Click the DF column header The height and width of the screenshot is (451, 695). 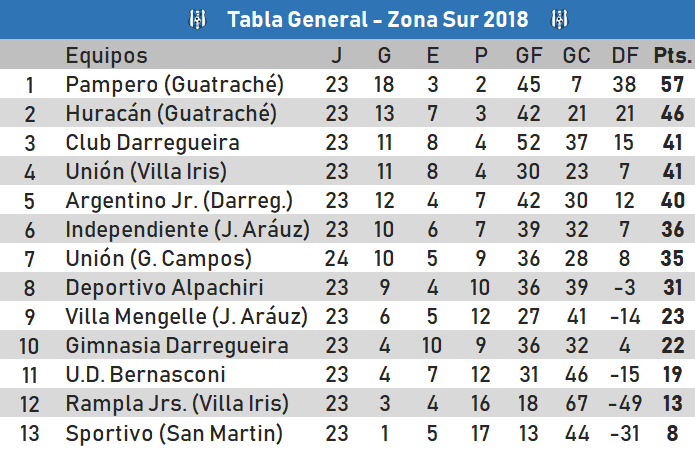click(x=625, y=55)
